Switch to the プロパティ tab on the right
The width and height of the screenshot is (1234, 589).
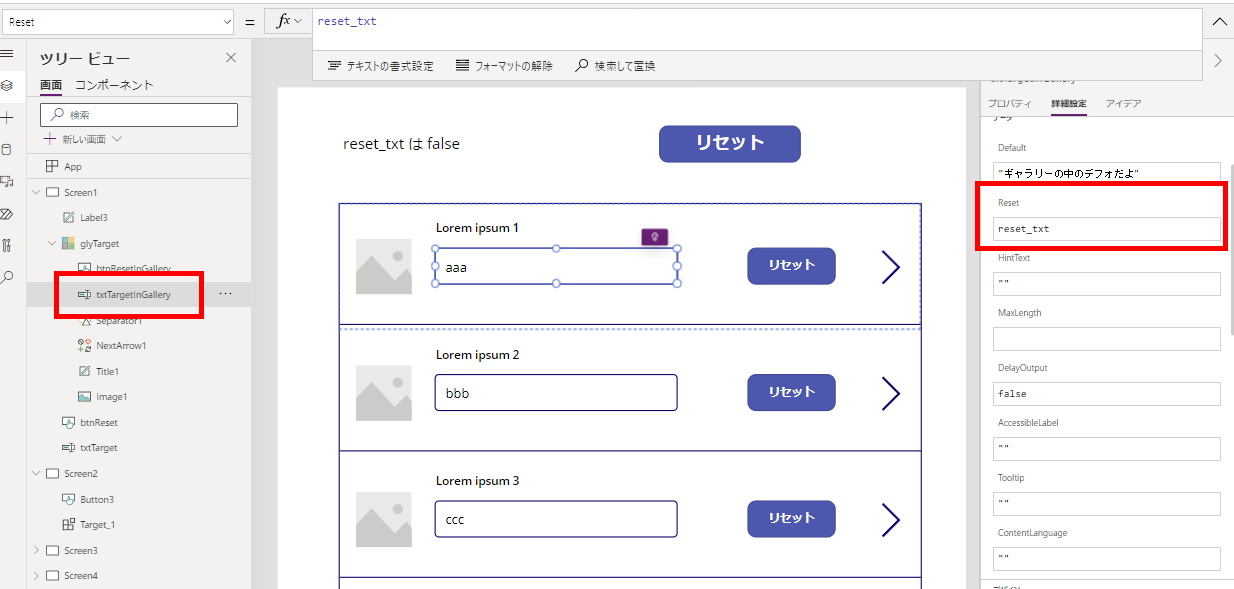(x=1009, y=102)
